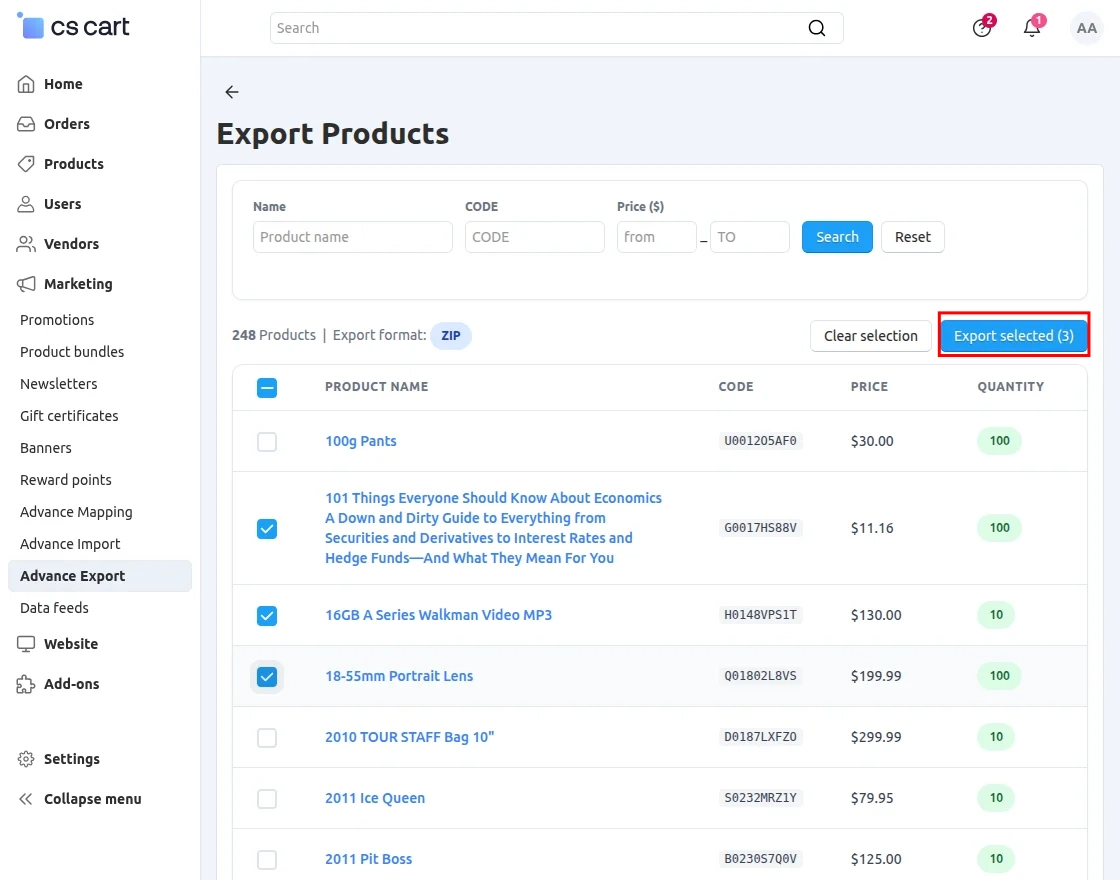Go to Advance Import submenu
This screenshot has height=880, width=1120.
pyautogui.click(x=70, y=544)
